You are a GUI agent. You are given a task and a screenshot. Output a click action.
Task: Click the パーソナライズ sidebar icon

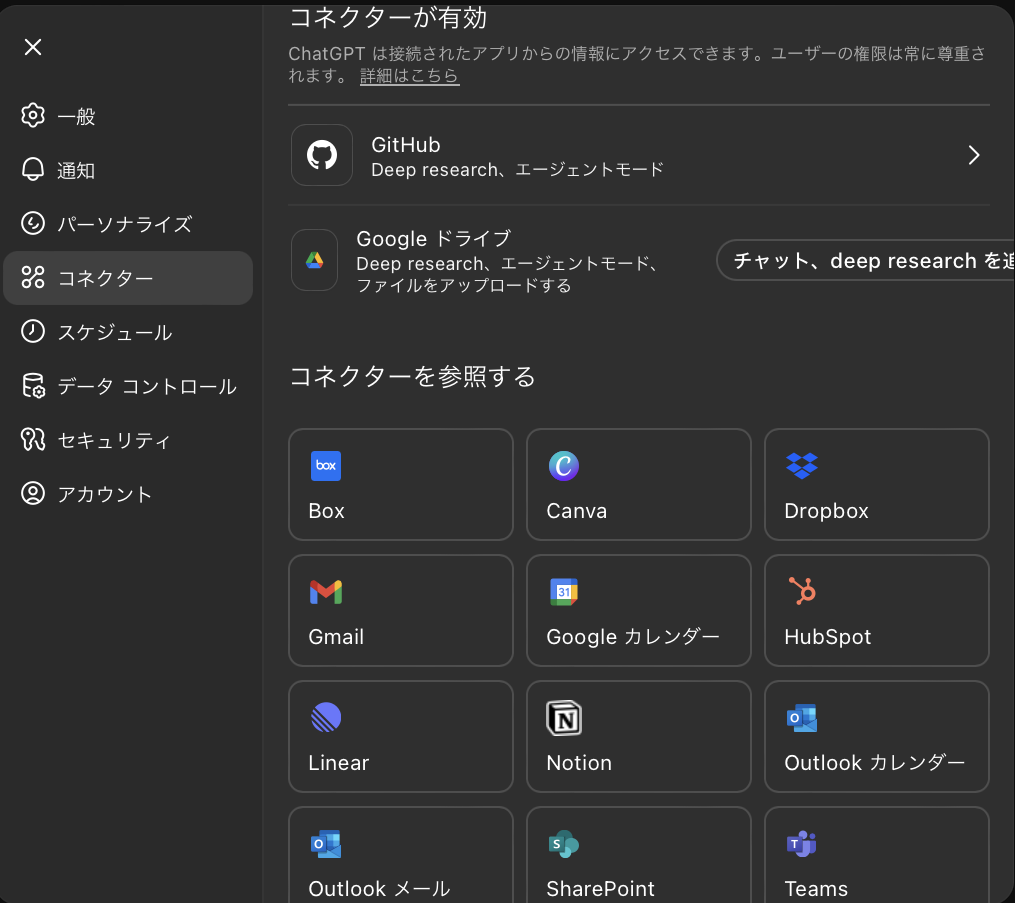click(33, 223)
